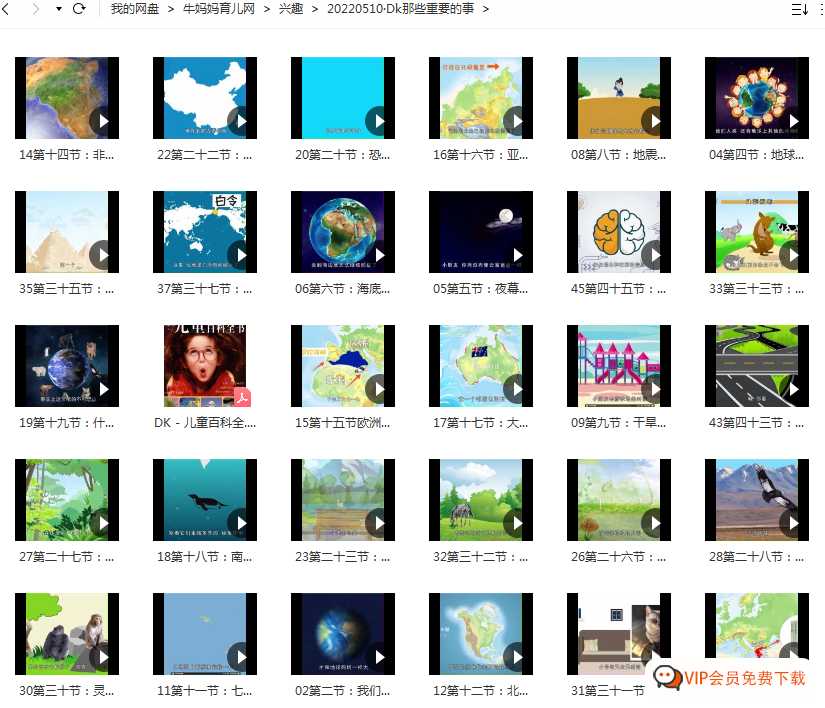Play video 35第三十五节 pyramids

coord(67,232)
